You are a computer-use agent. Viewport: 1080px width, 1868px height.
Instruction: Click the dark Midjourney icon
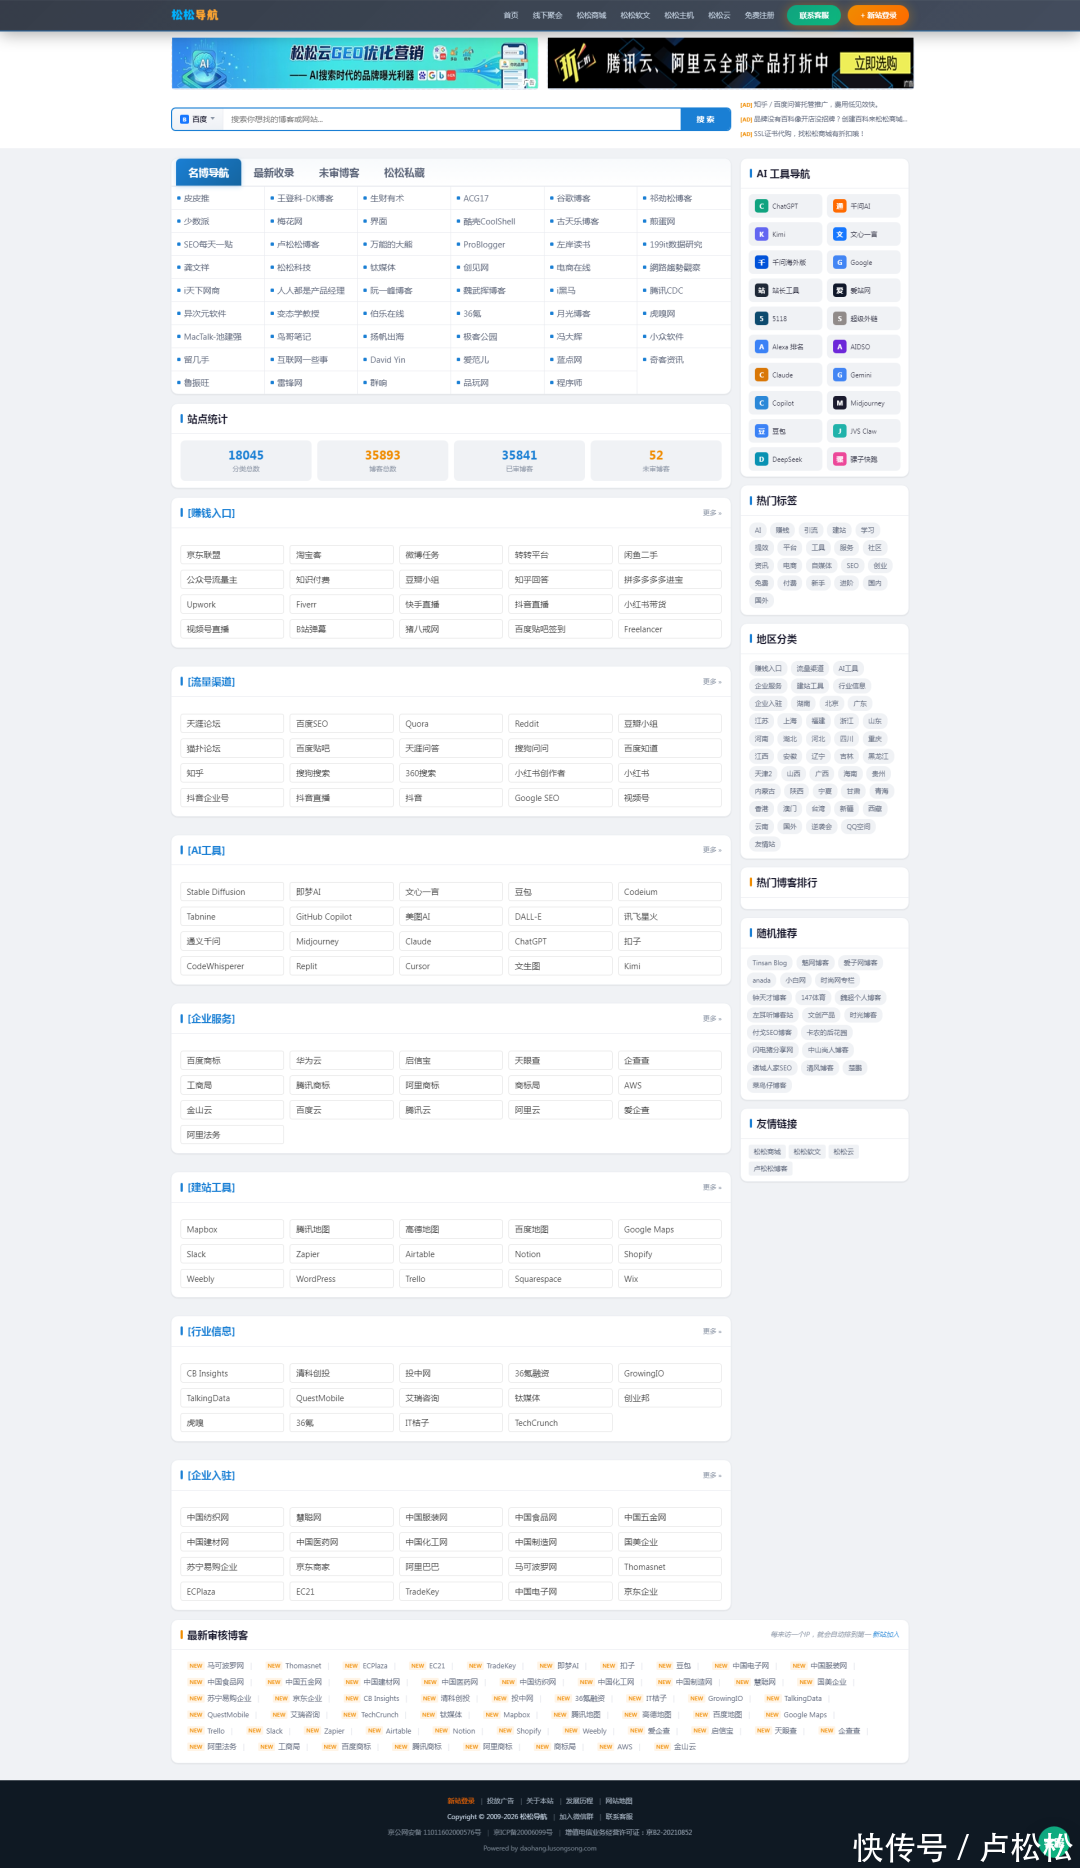840,403
